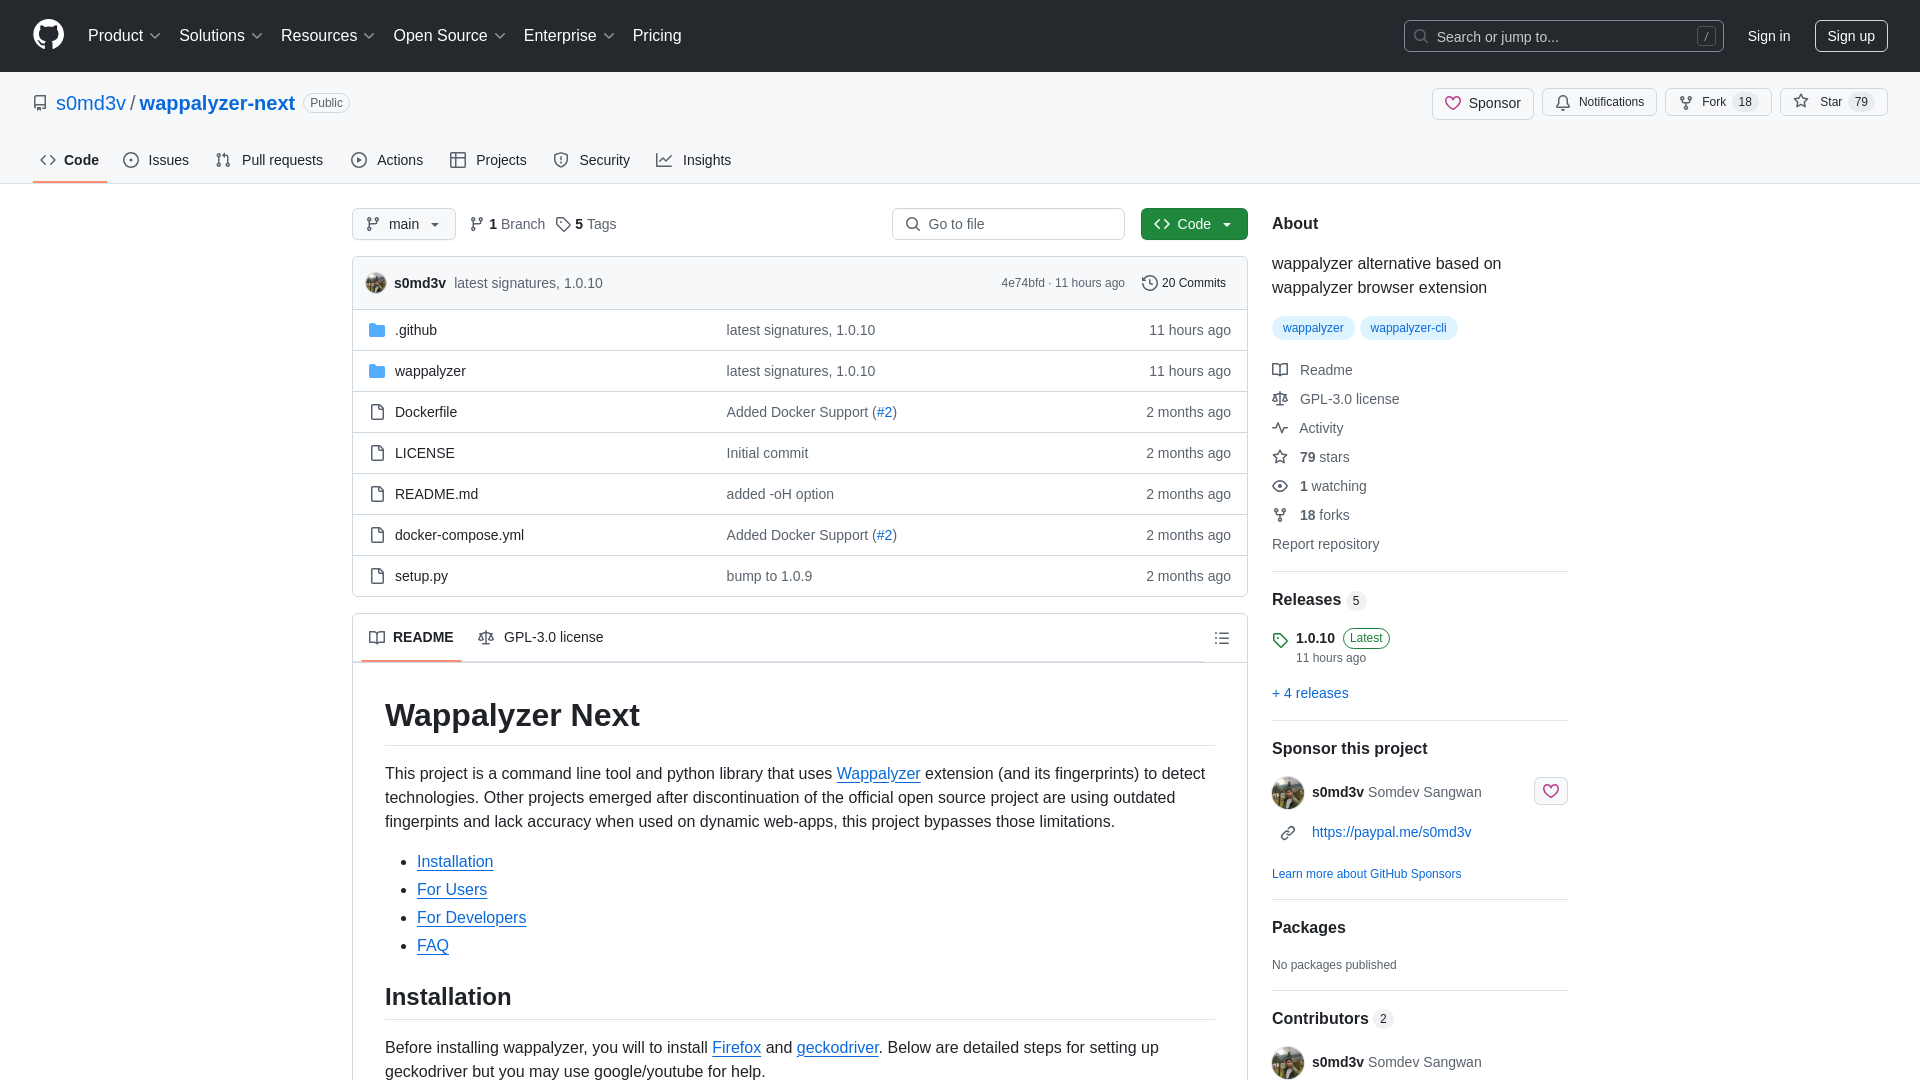Click the README.md file icon
This screenshot has height=1080, width=1920.
coord(377,494)
